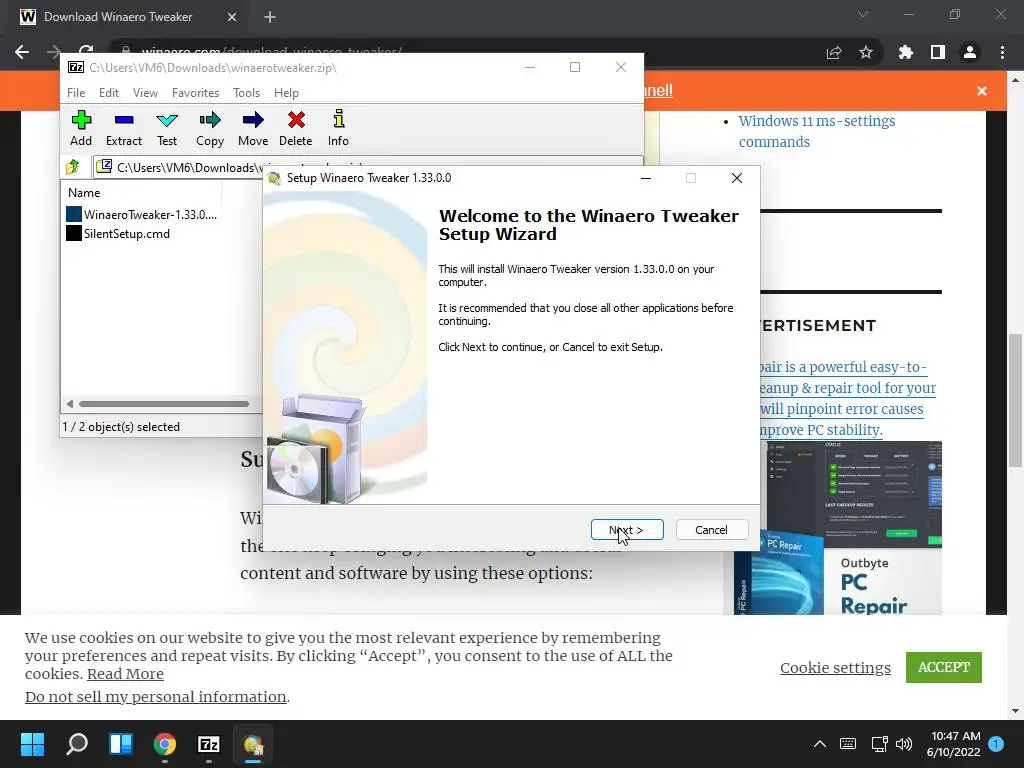Click the Info toolbar icon in 7-Zip
The image size is (1024, 768).
pos(338,129)
